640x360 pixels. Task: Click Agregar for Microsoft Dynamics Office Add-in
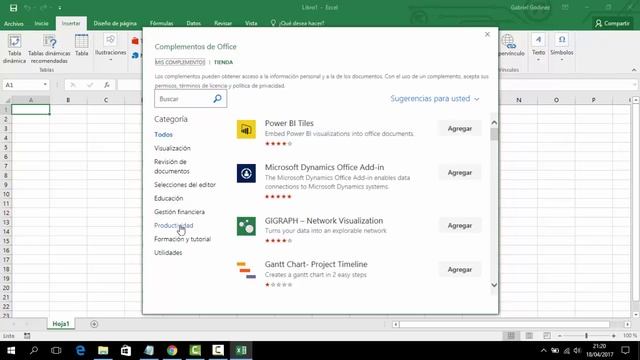(x=460, y=173)
